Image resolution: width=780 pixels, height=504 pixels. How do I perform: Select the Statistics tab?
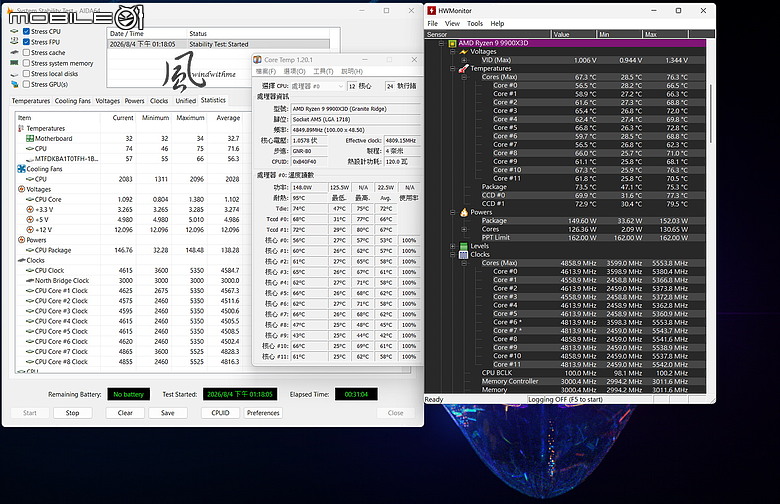213,100
